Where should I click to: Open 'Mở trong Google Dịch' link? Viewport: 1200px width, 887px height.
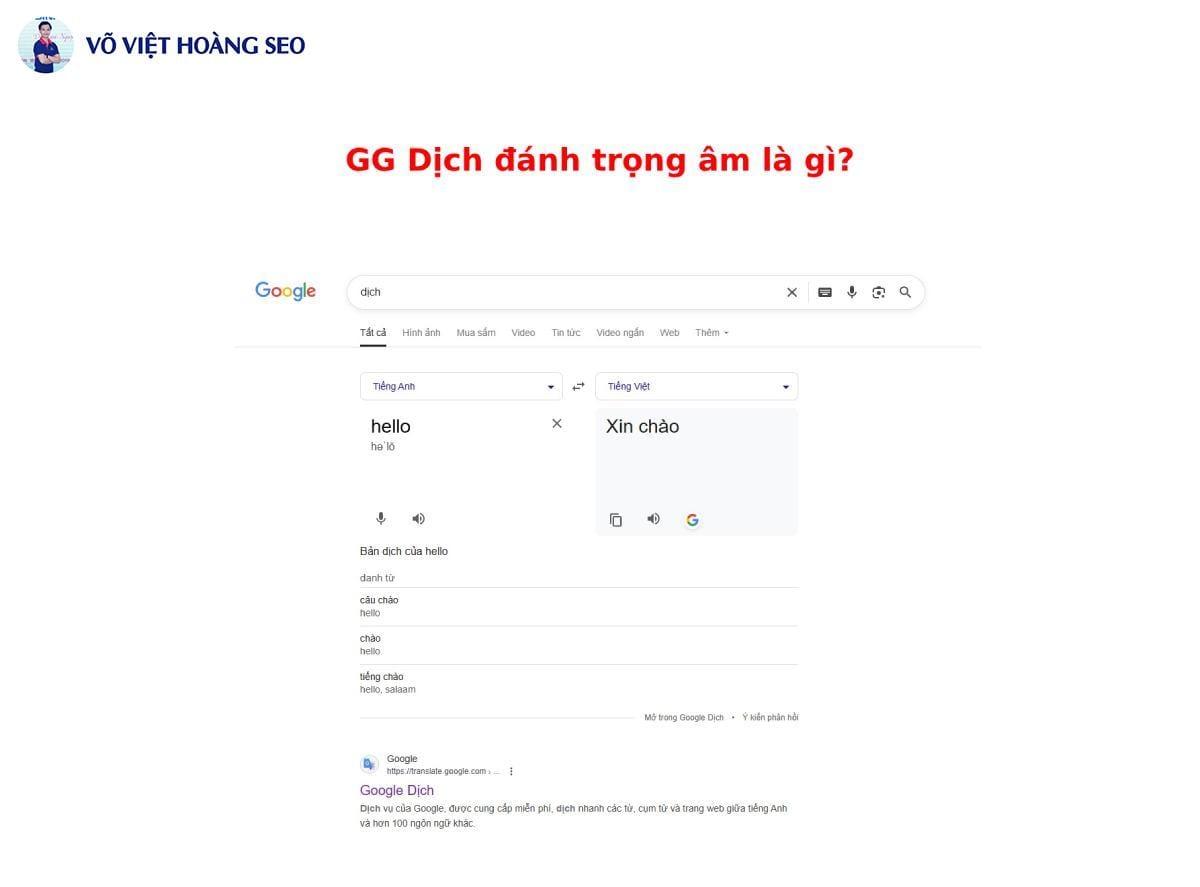(683, 717)
